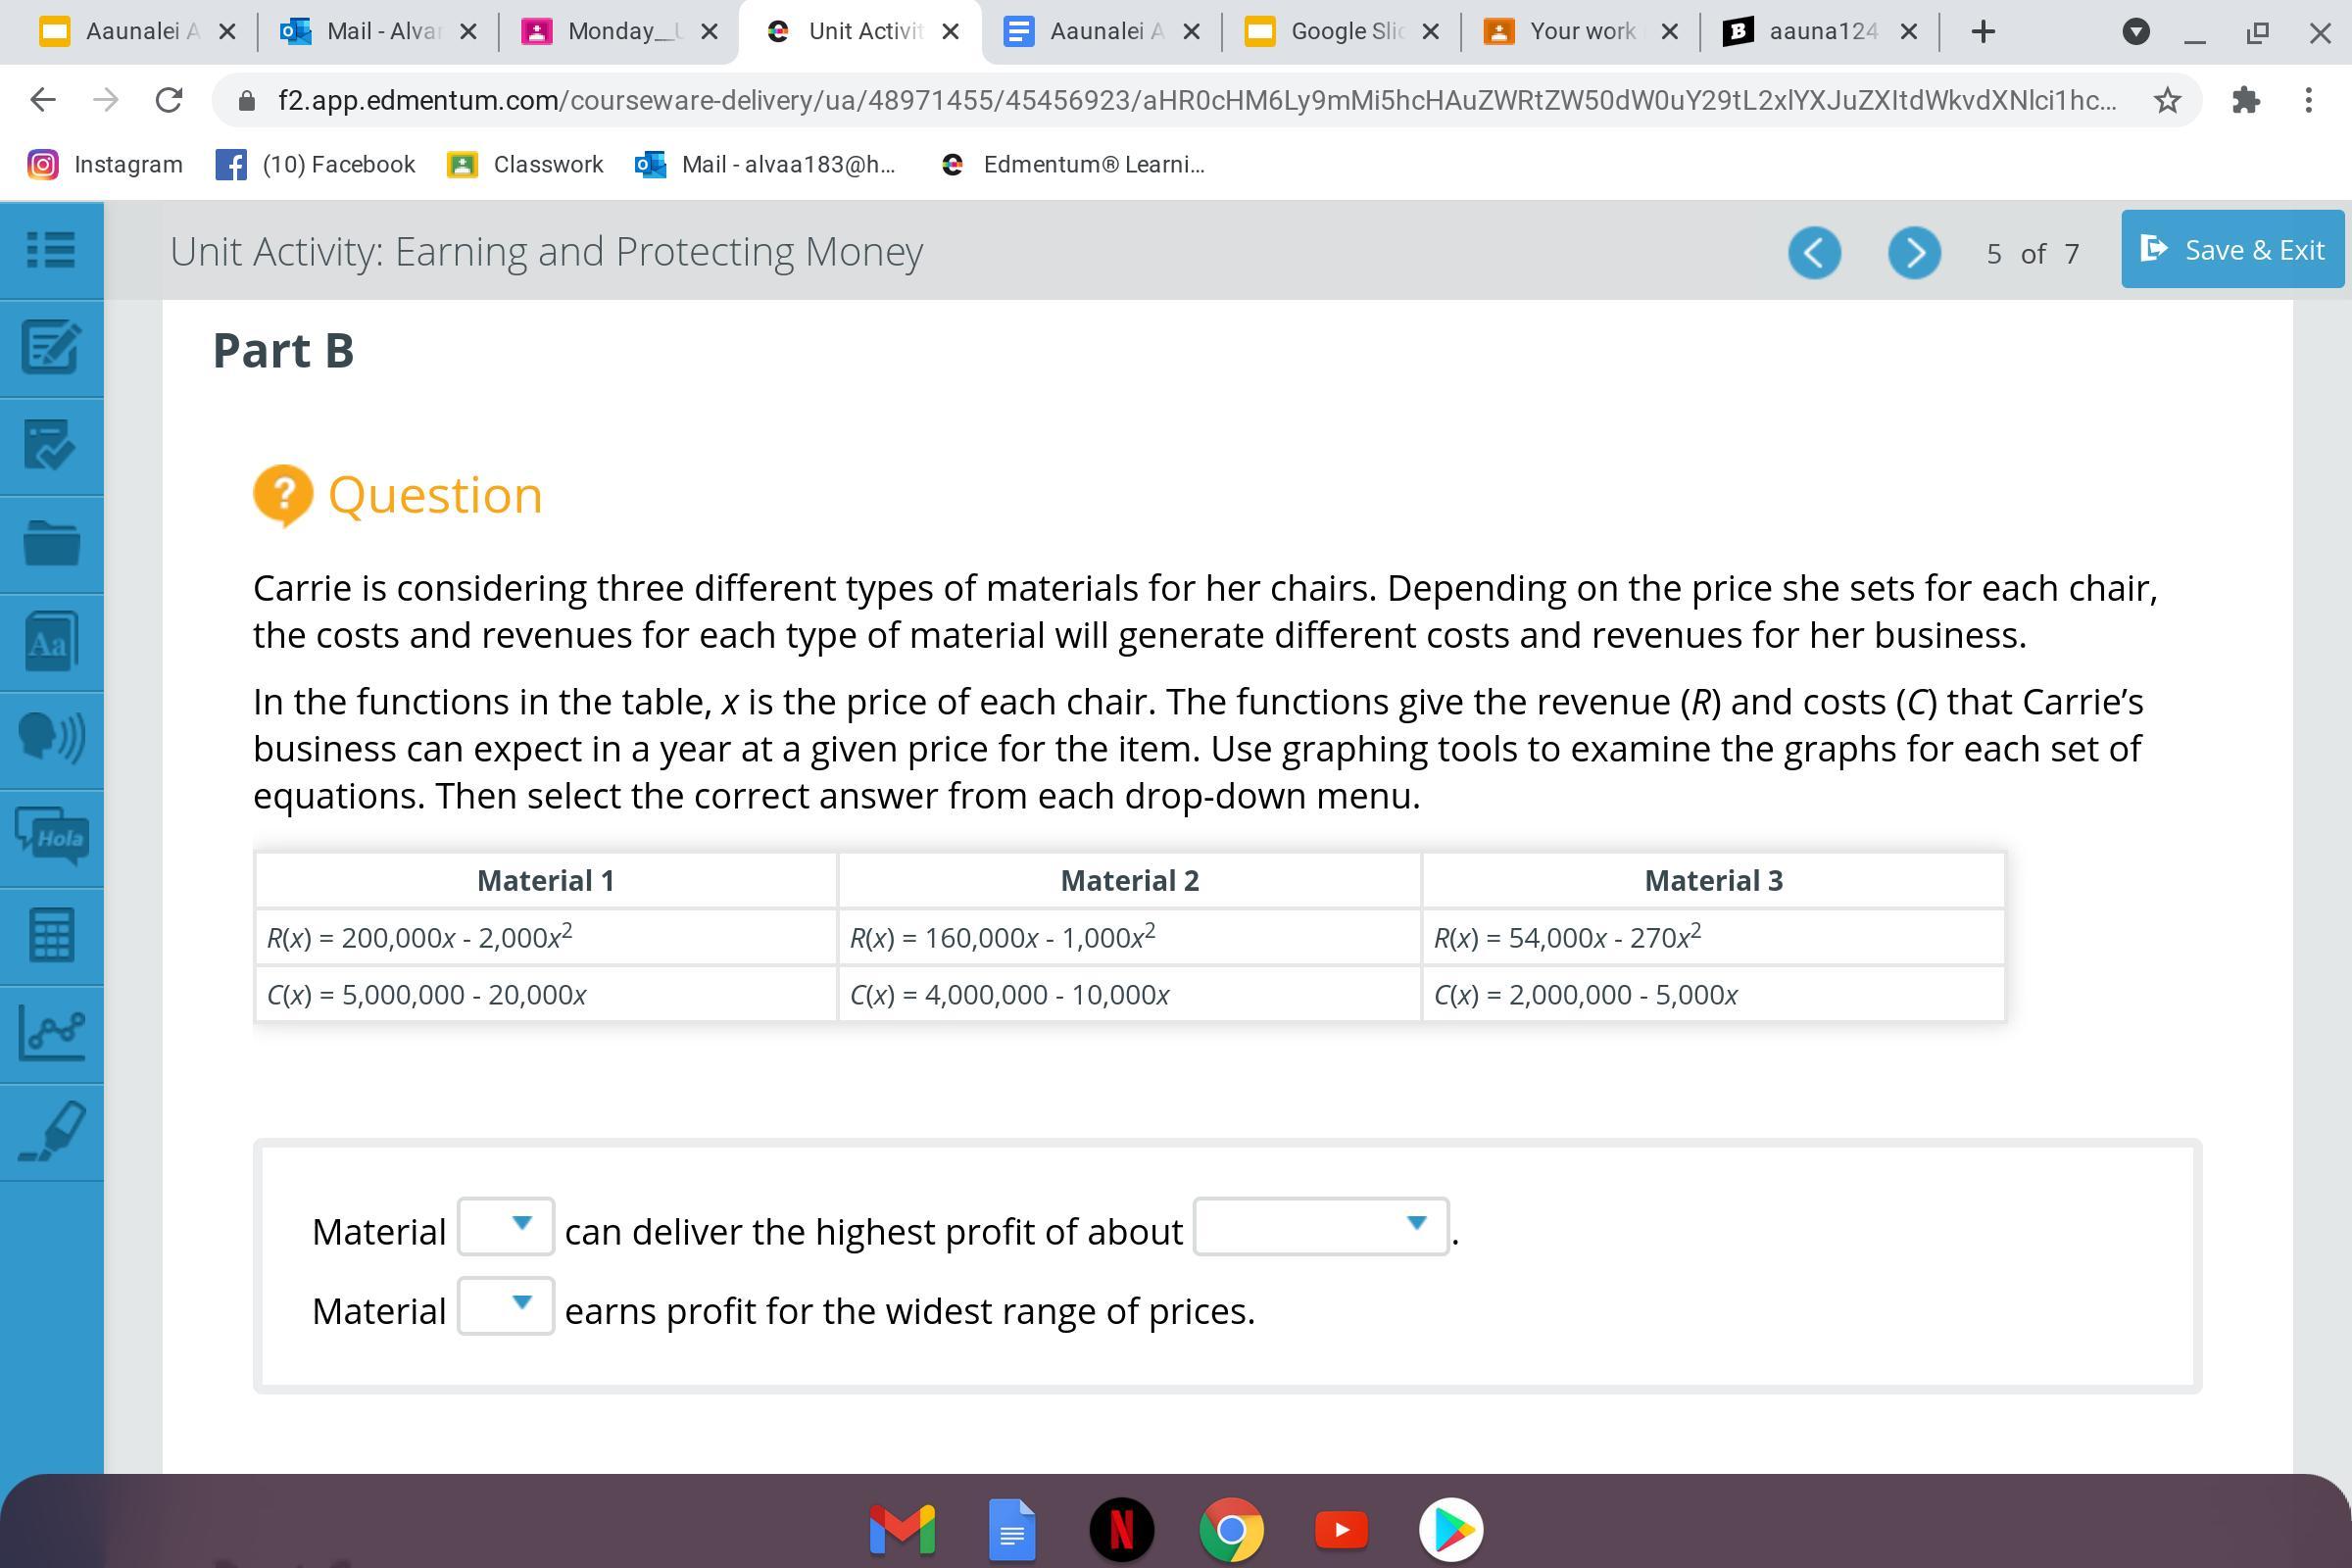
Task: Open the Classwork bookmark
Action: (x=526, y=165)
